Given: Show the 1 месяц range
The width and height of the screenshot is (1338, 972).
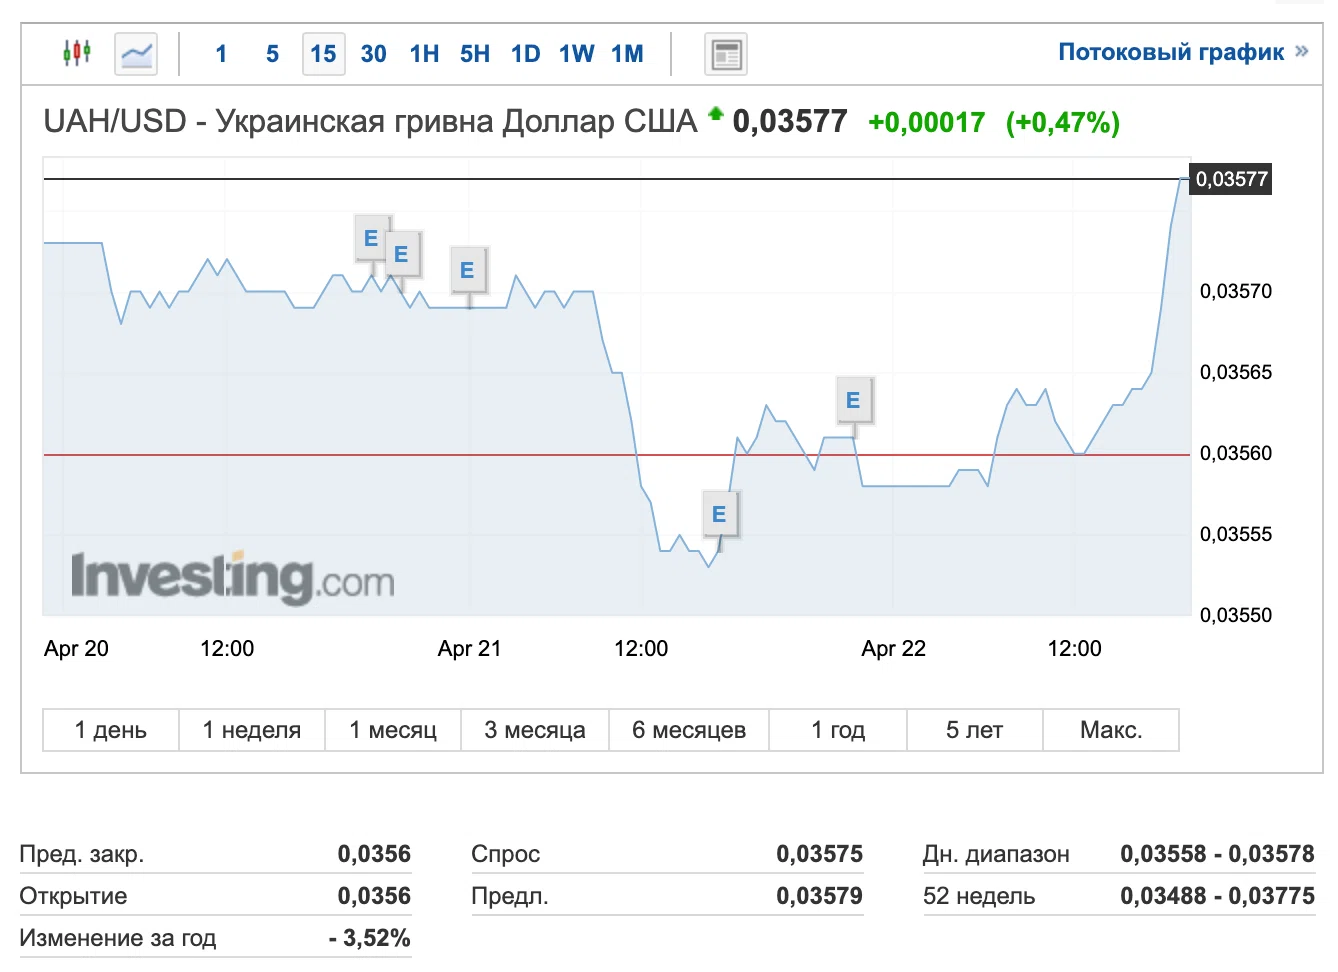Looking at the screenshot, I should click(393, 730).
